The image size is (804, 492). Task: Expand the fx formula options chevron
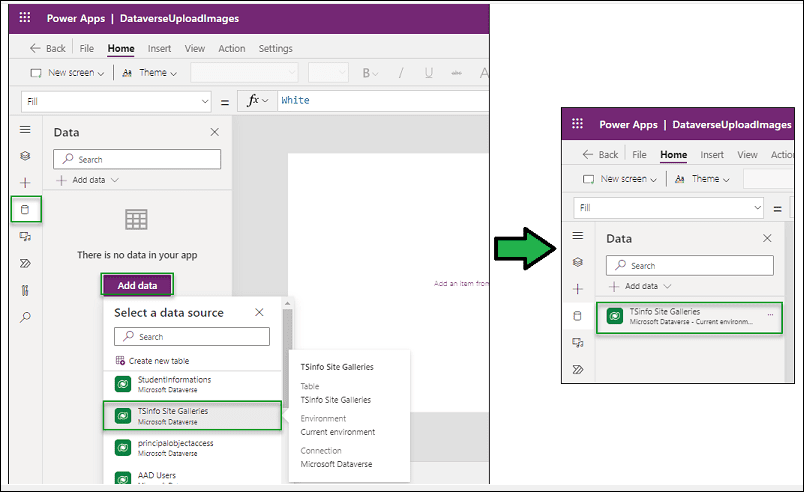pyautogui.click(x=265, y=101)
